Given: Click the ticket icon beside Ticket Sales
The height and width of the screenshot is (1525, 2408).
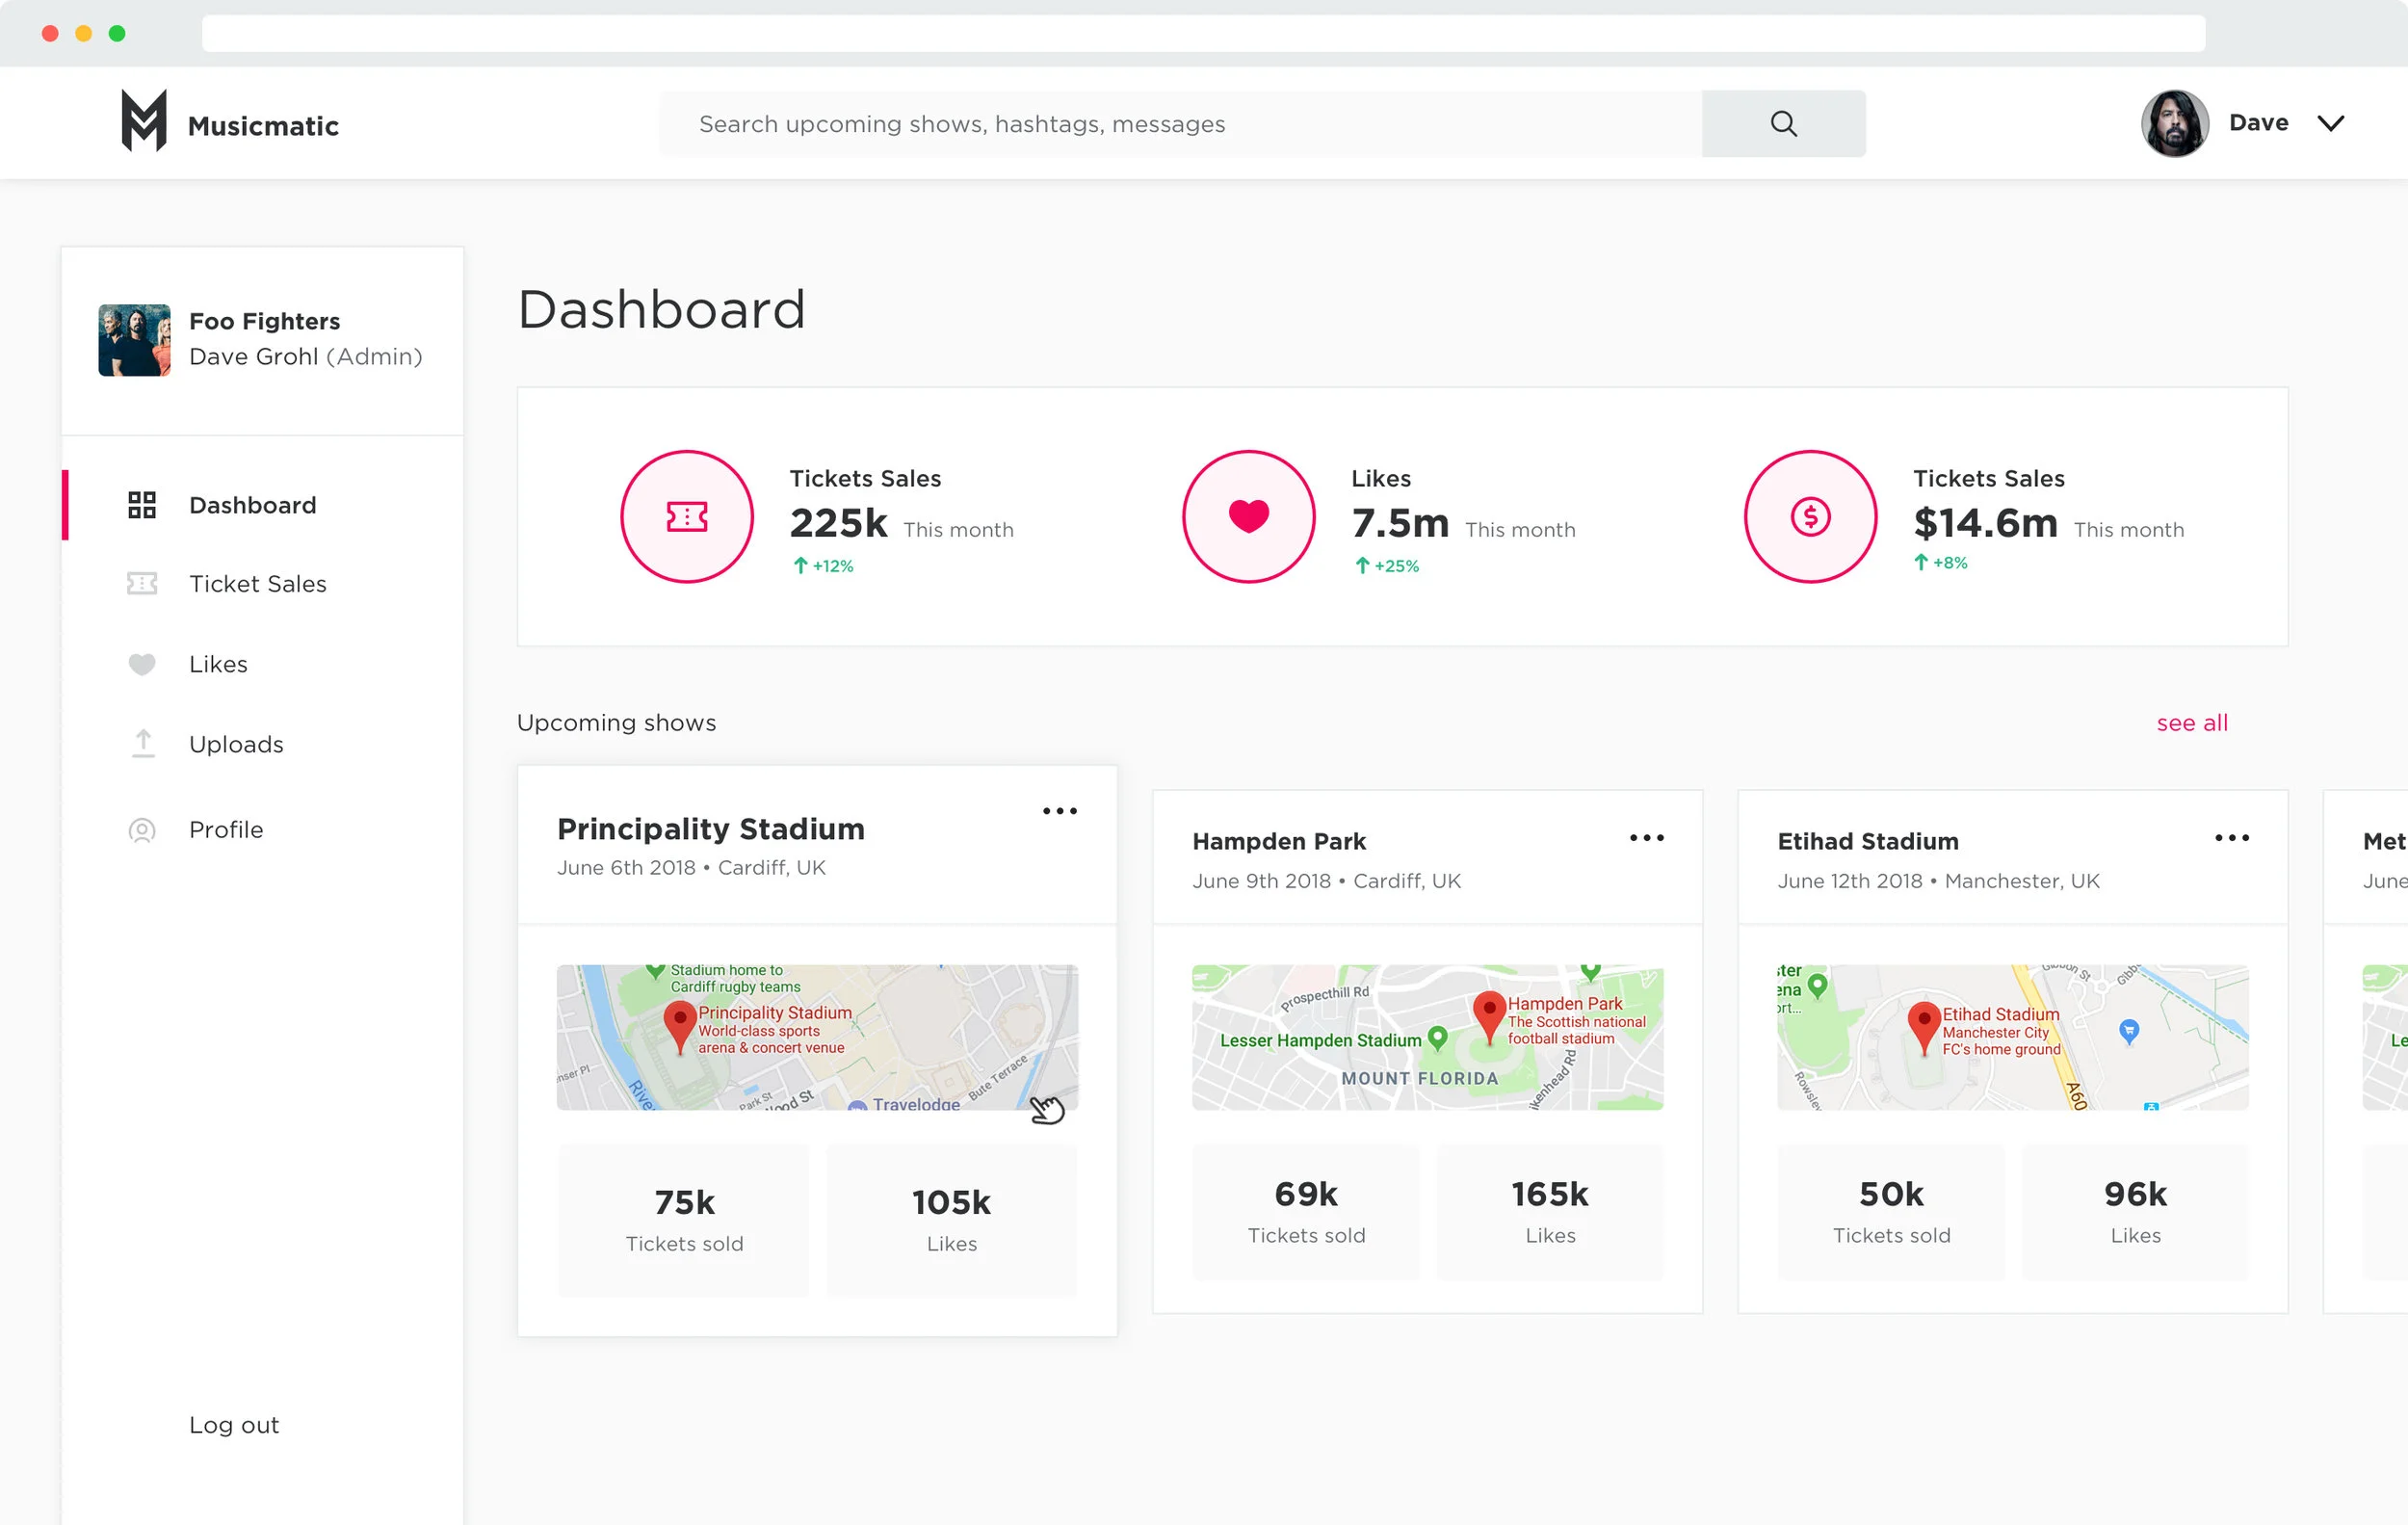Looking at the screenshot, I should [142, 583].
